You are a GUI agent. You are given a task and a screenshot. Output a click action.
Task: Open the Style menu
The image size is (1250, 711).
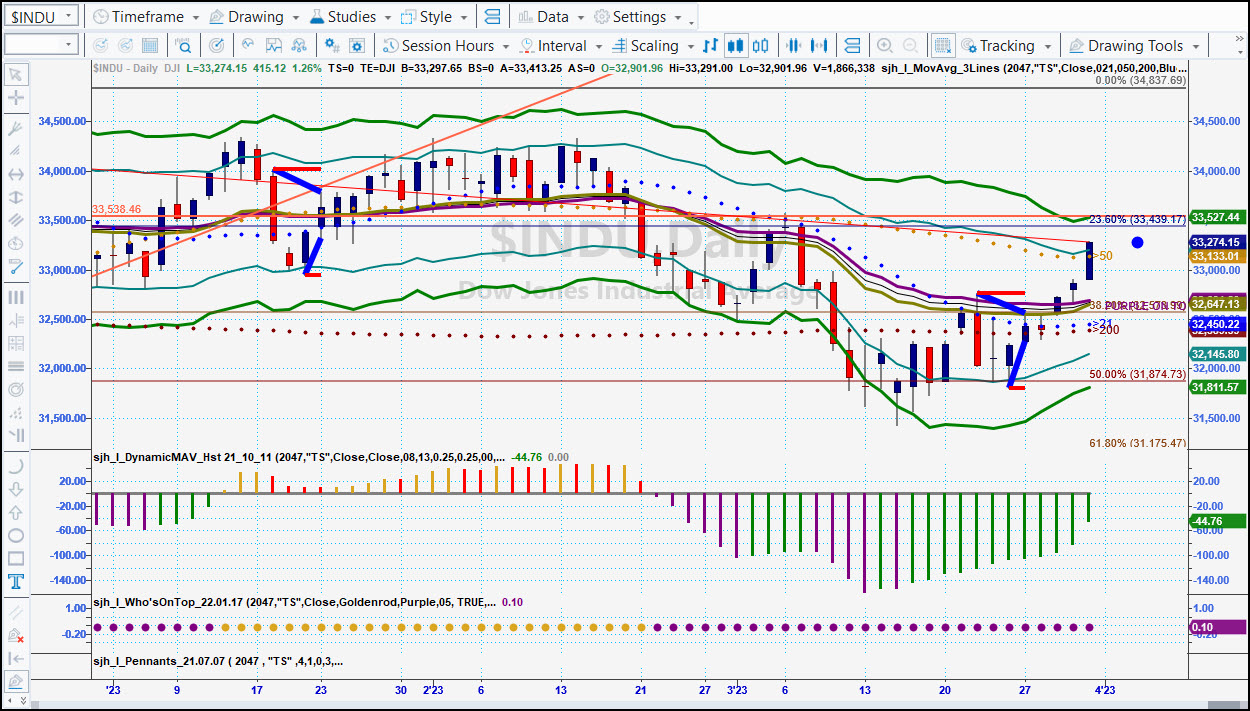427,17
